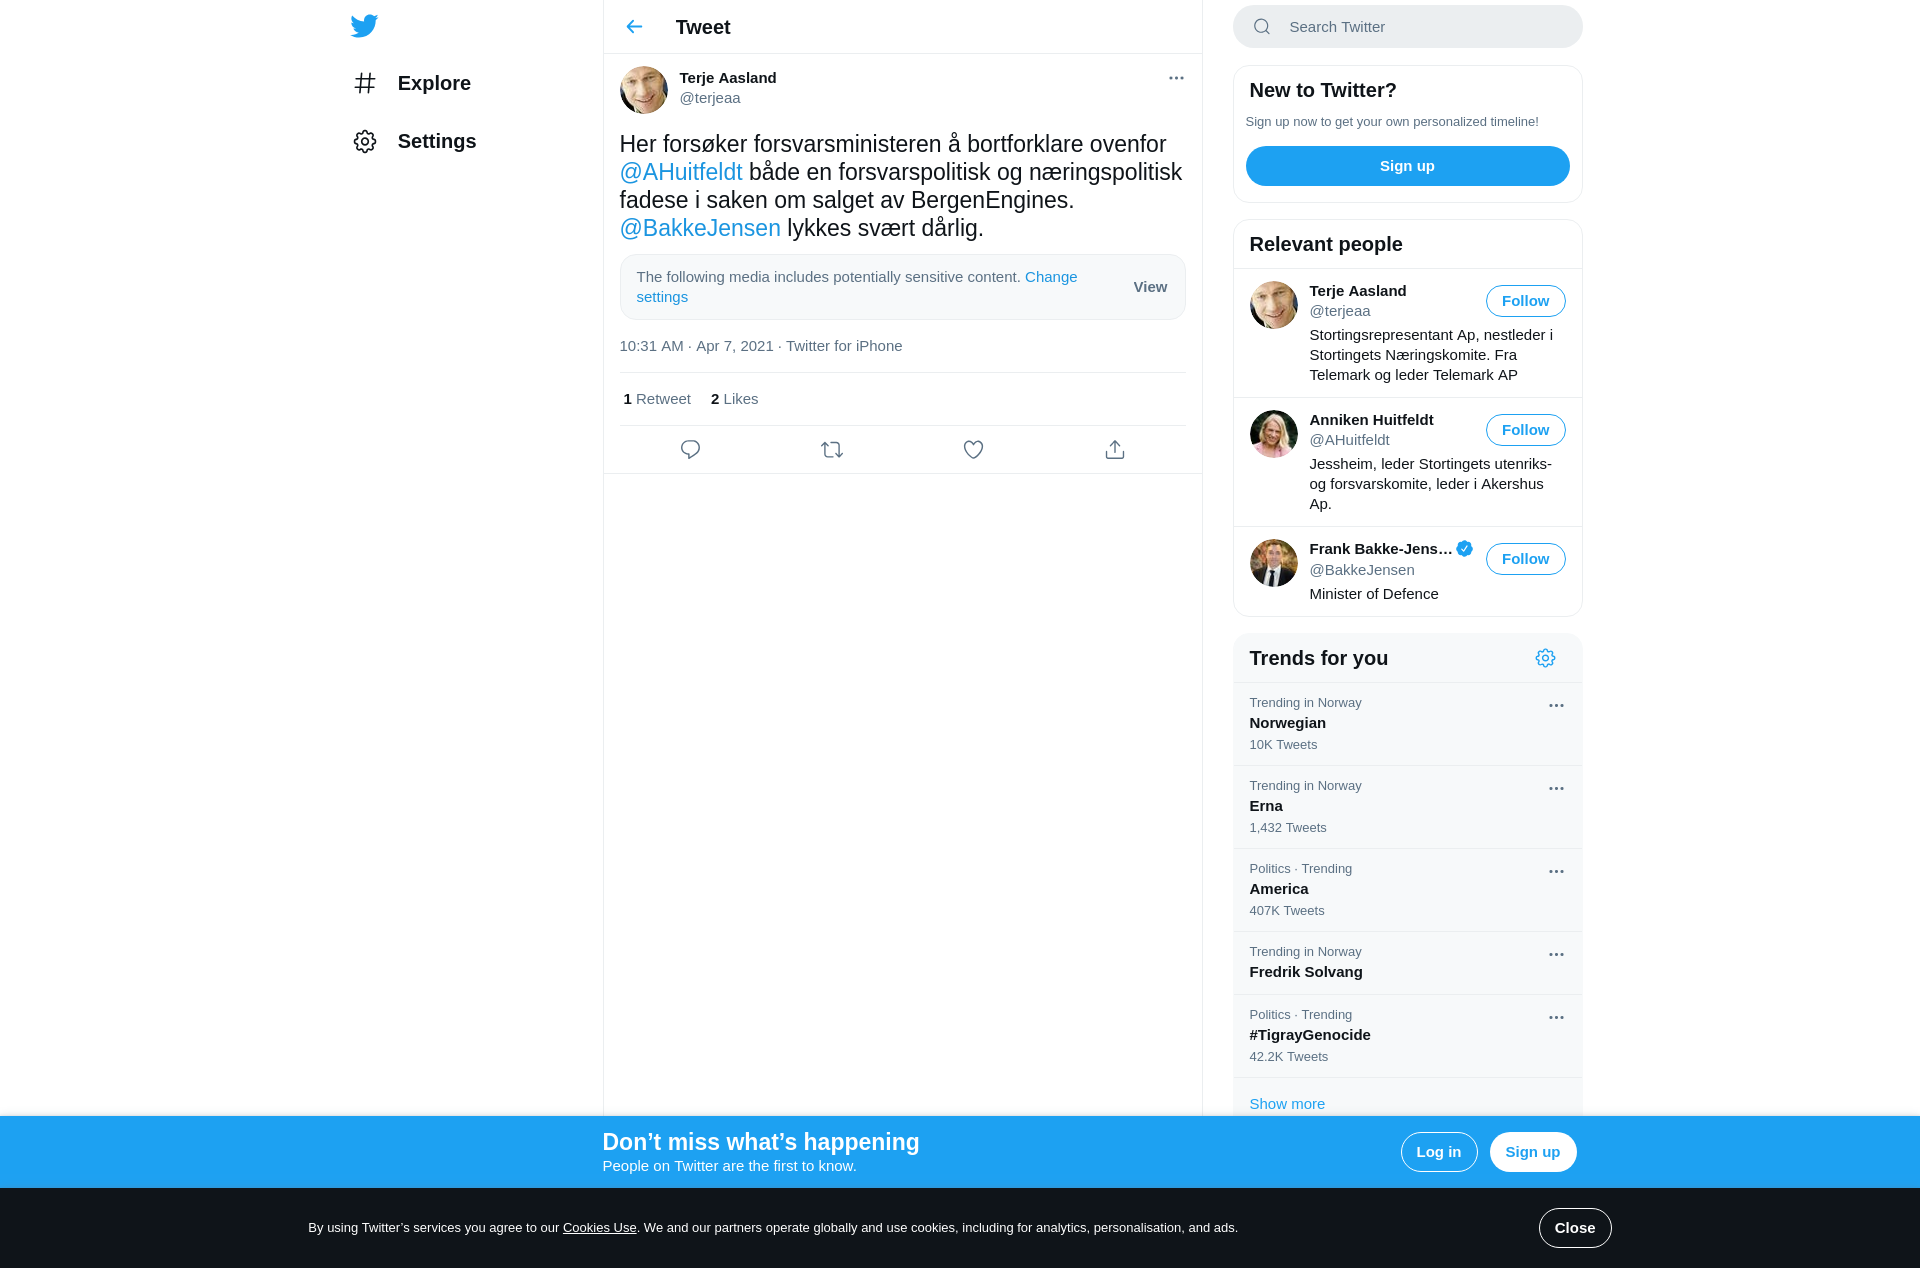The height and width of the screenshot is (1268, 1920).
Task: Click the @AHuitfeldt mention in tweet
Action: click(x=681, y=172)
